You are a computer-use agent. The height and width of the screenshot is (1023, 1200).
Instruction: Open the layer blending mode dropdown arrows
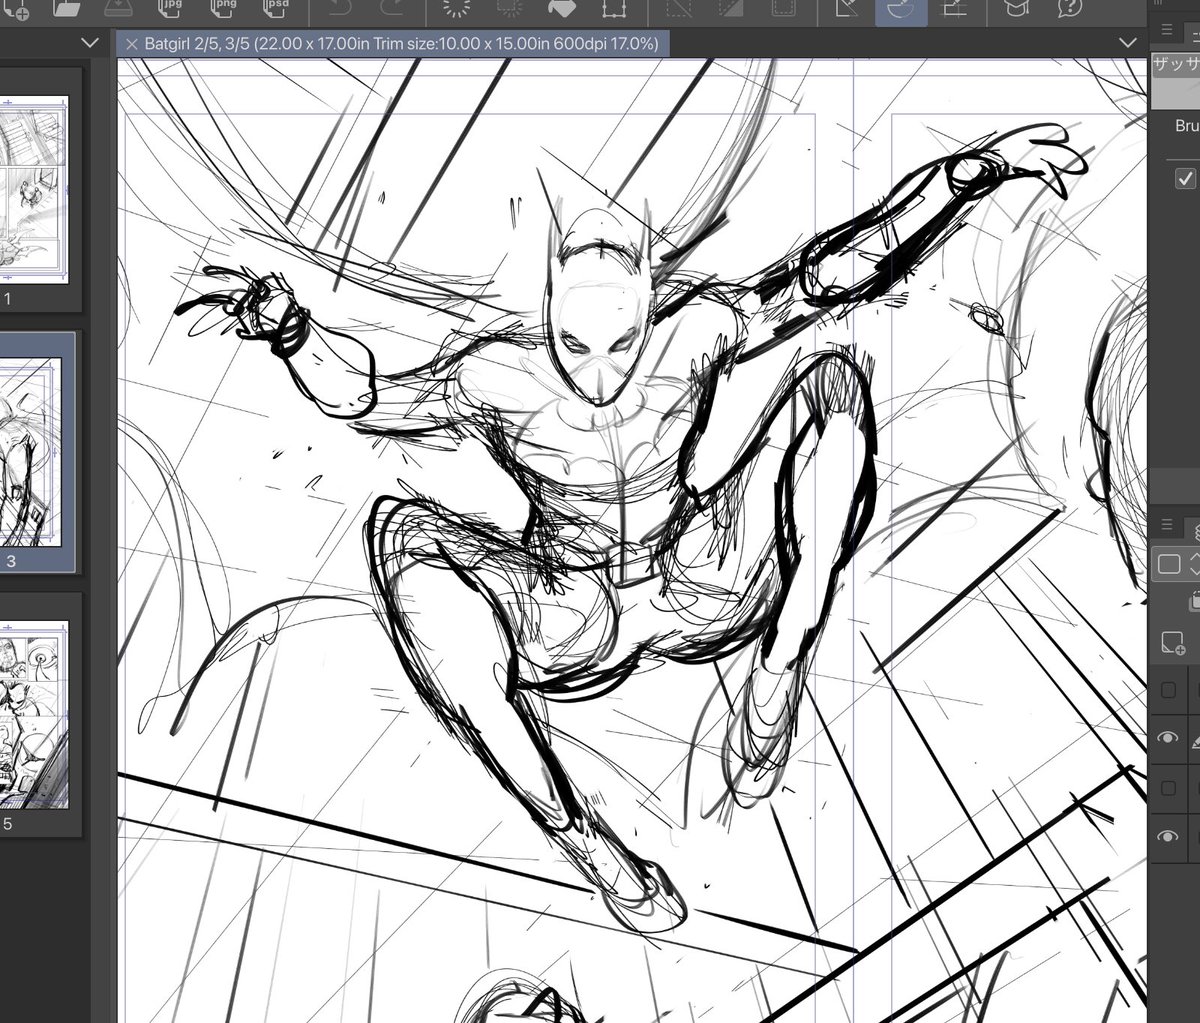[1194, 564]
